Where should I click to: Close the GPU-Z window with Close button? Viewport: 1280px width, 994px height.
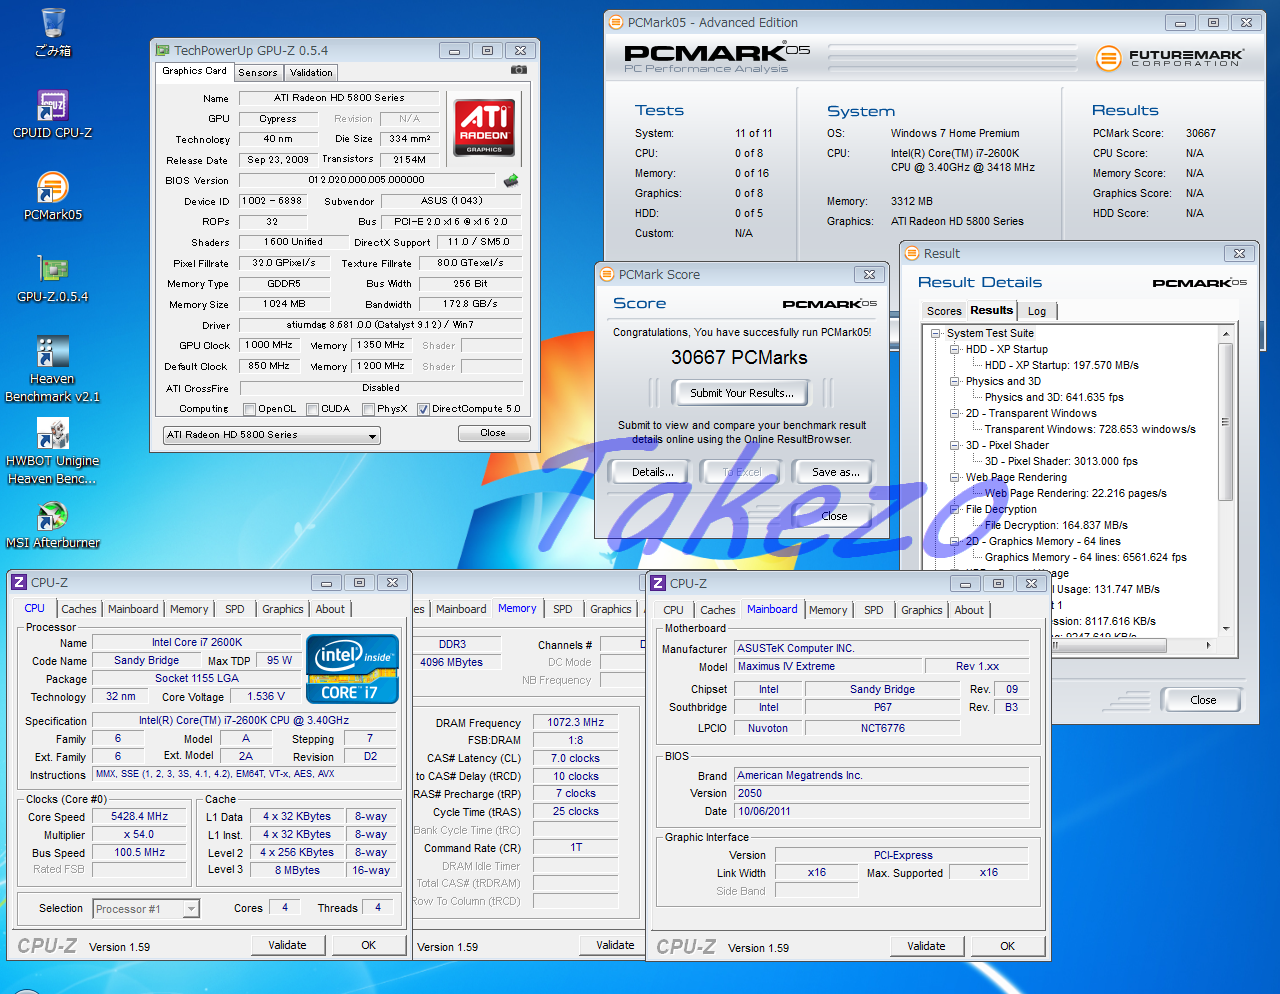tap(493, 433)
